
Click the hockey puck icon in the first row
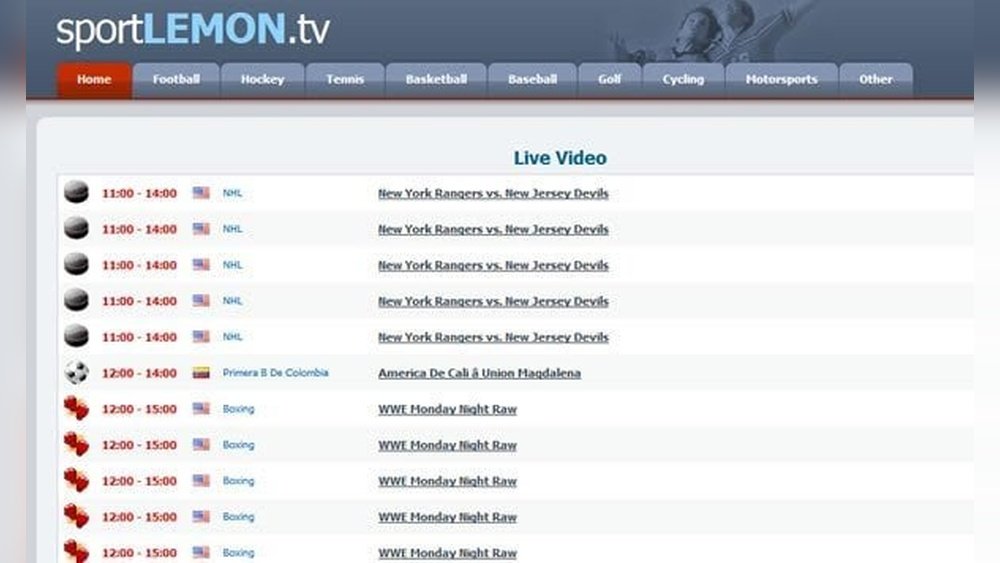point(76,193)
